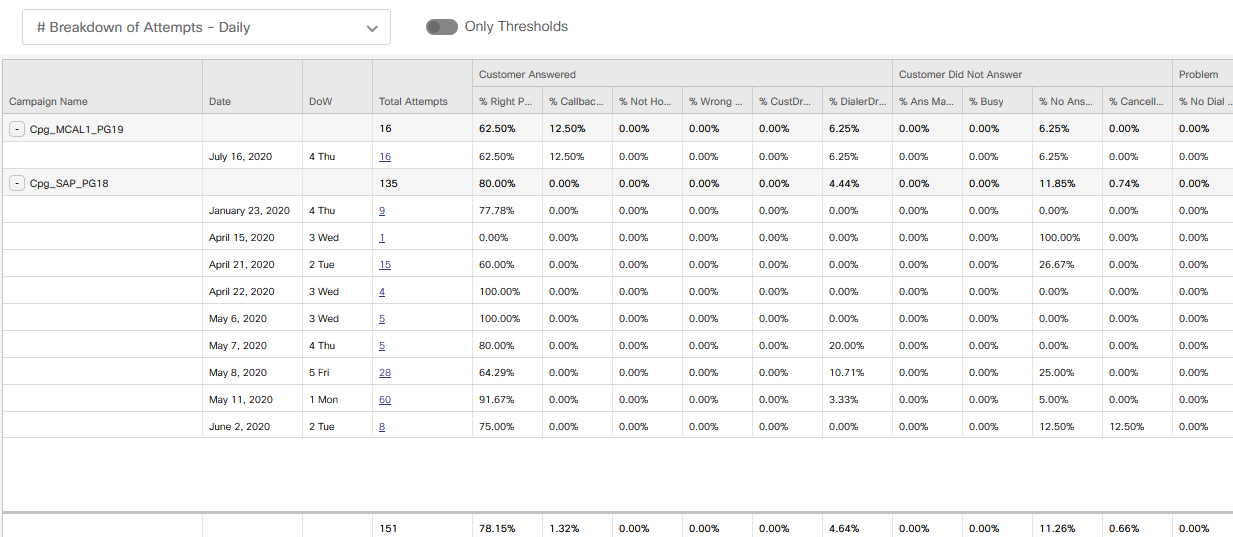Sort by Date column header
Screen dimensions: 1233x537
click(220, 101)
